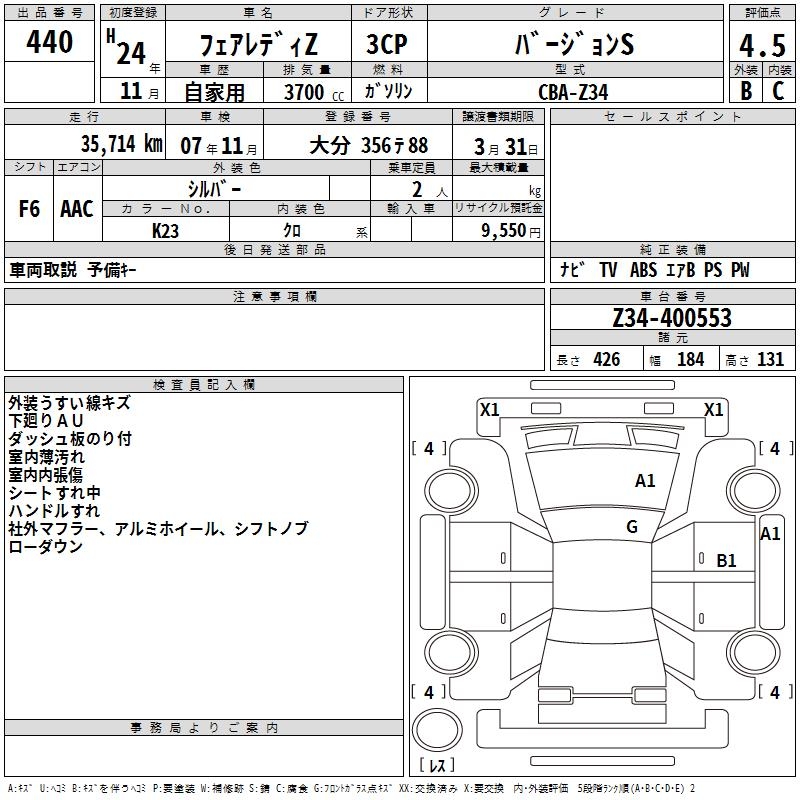Select the seating capacity 2 人
800x800 pixels.
click(430, 190)
